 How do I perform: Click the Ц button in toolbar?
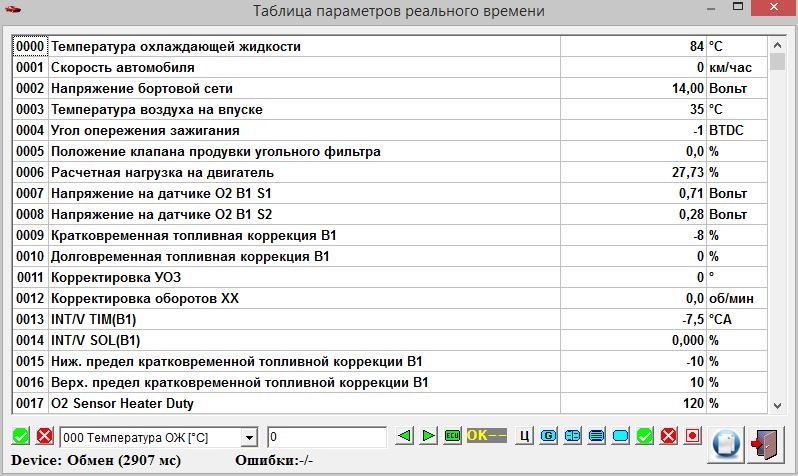525,436
